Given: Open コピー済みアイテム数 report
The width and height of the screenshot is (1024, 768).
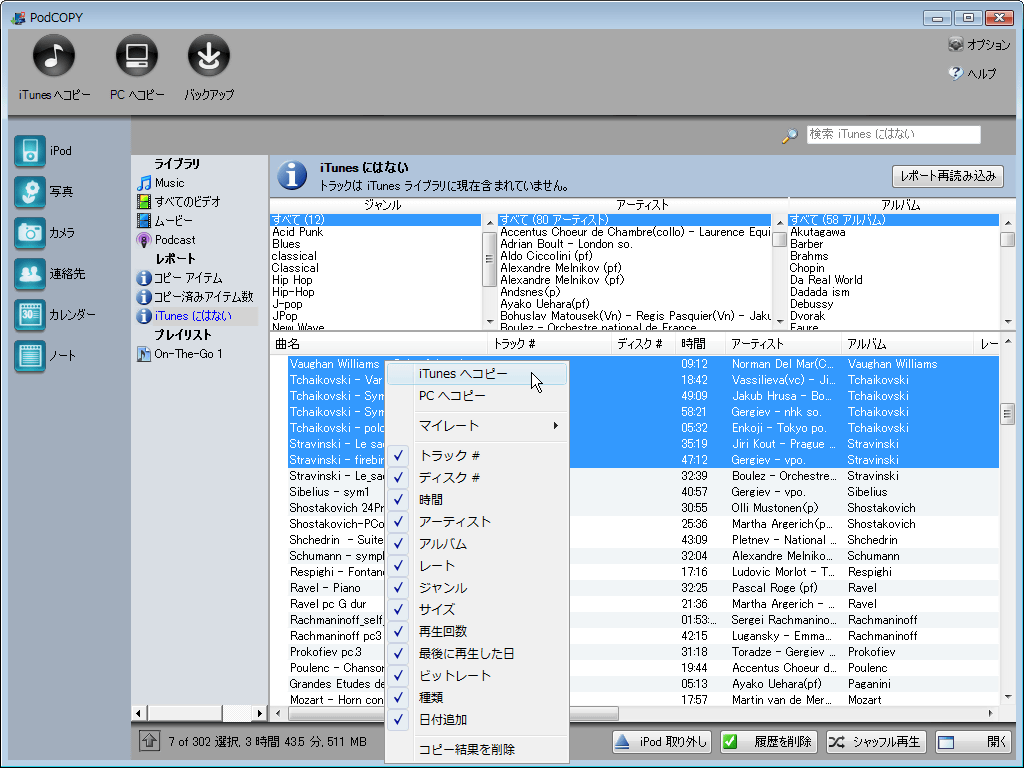Looking at the screenshot, I should [x=203, y=297].
